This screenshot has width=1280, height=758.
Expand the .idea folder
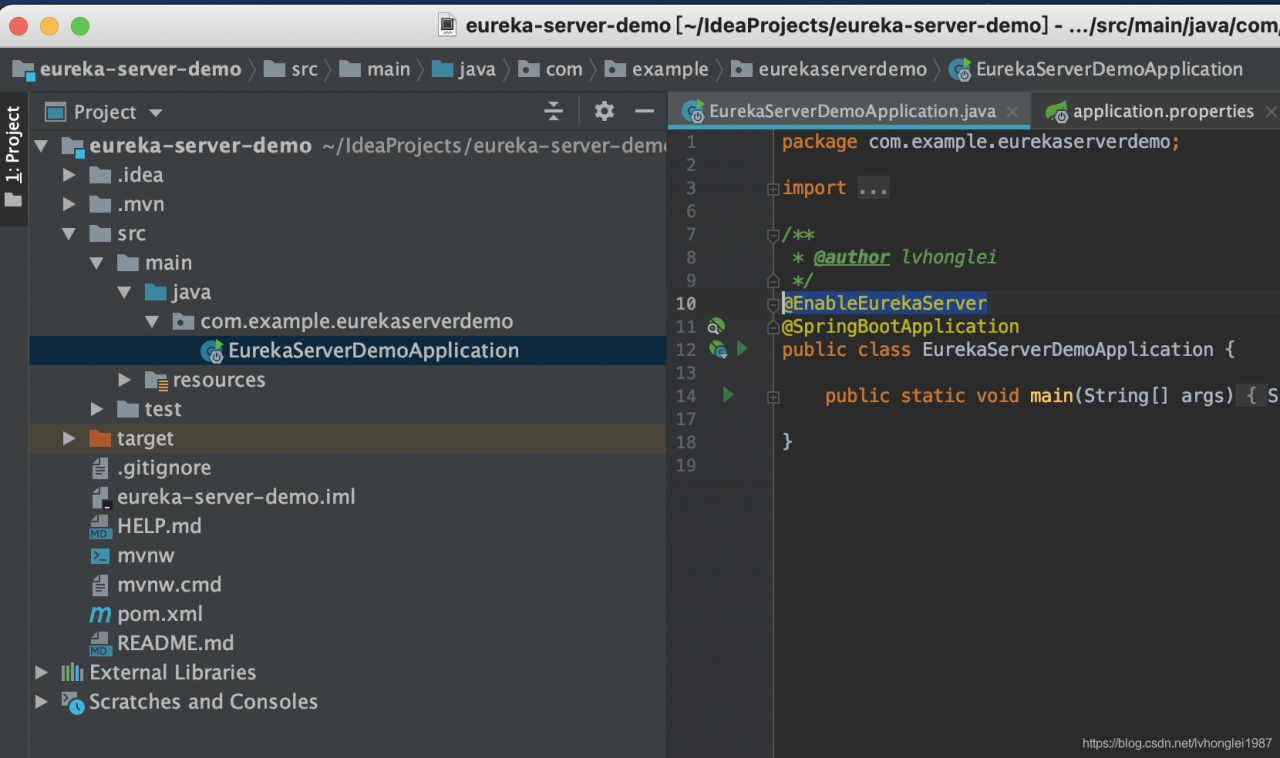pos(69,175)
